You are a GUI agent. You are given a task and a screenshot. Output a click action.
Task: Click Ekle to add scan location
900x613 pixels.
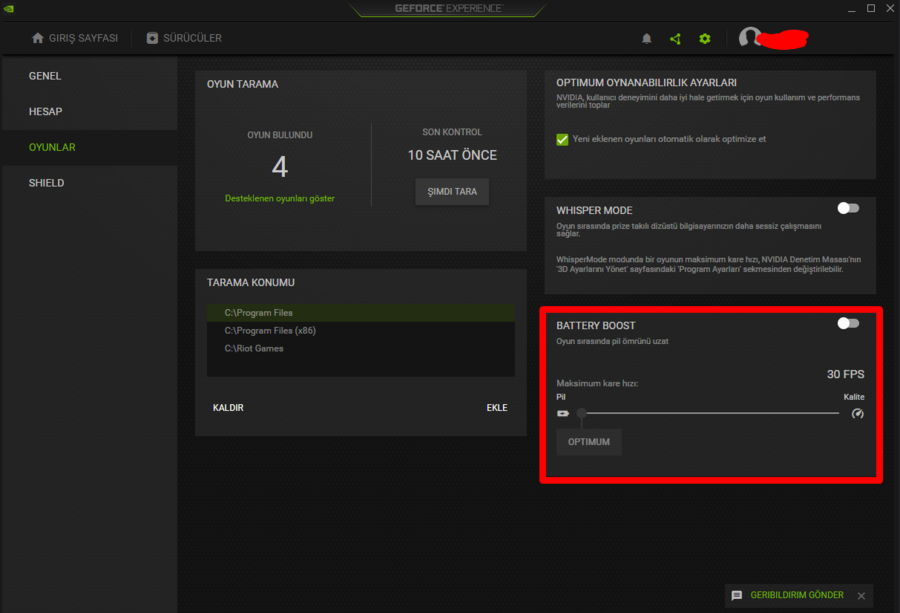(x=497, y=408)
